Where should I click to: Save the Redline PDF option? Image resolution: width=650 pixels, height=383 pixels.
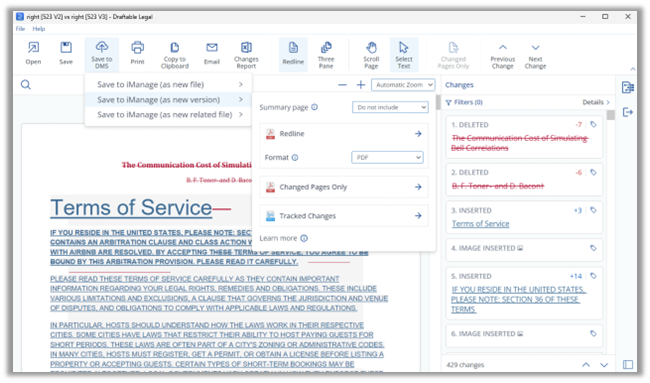coord(344,133)
